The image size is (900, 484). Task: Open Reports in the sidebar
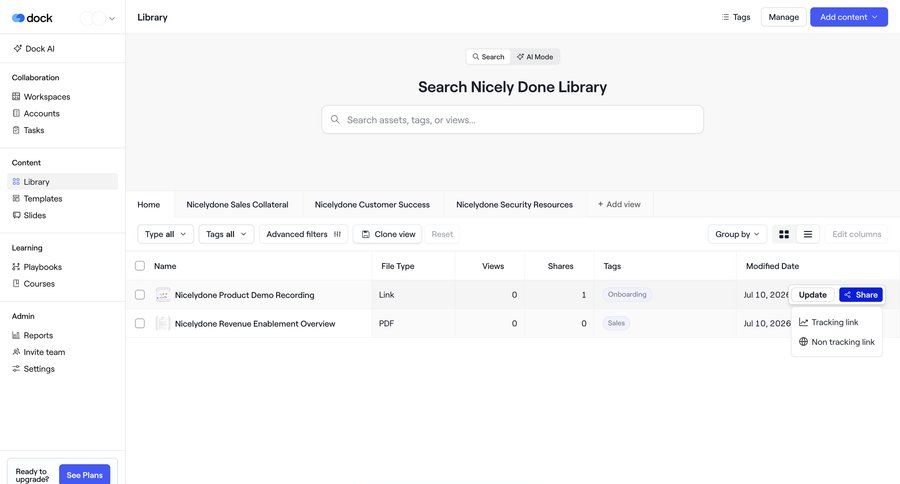click(33, 335)
